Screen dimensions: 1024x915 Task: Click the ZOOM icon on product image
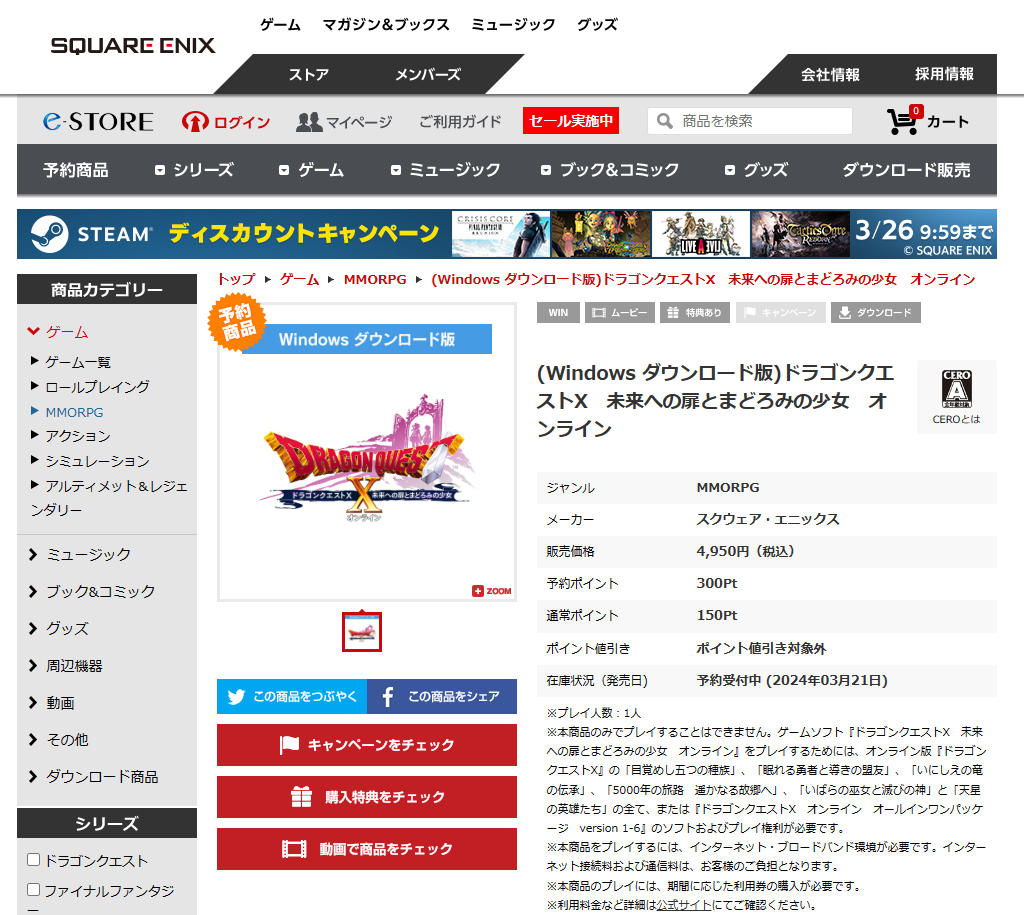pyautogui.click(x=492, y=591)
